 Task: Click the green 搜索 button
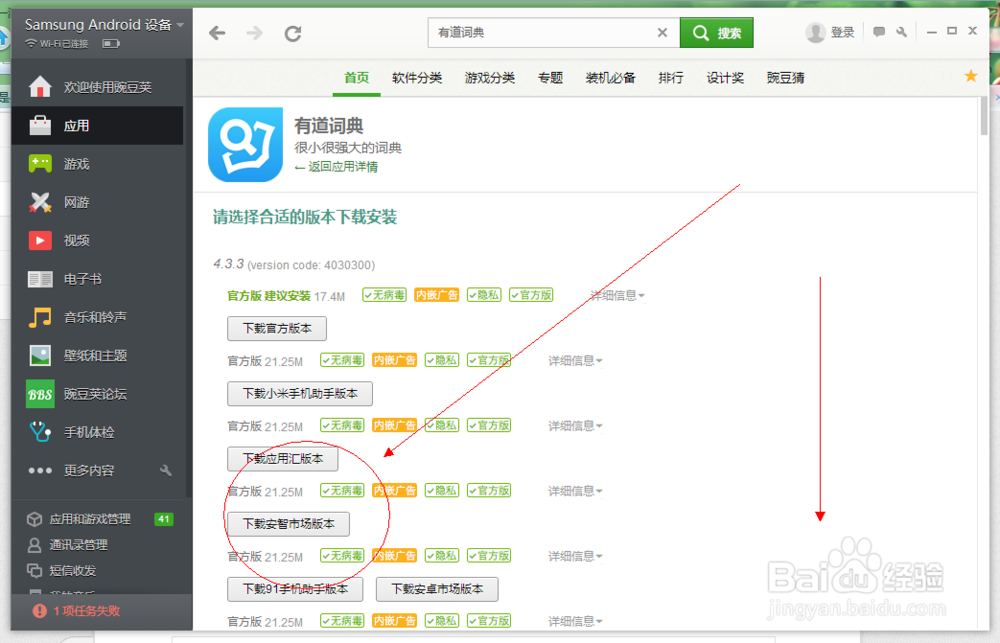point(717,33)
